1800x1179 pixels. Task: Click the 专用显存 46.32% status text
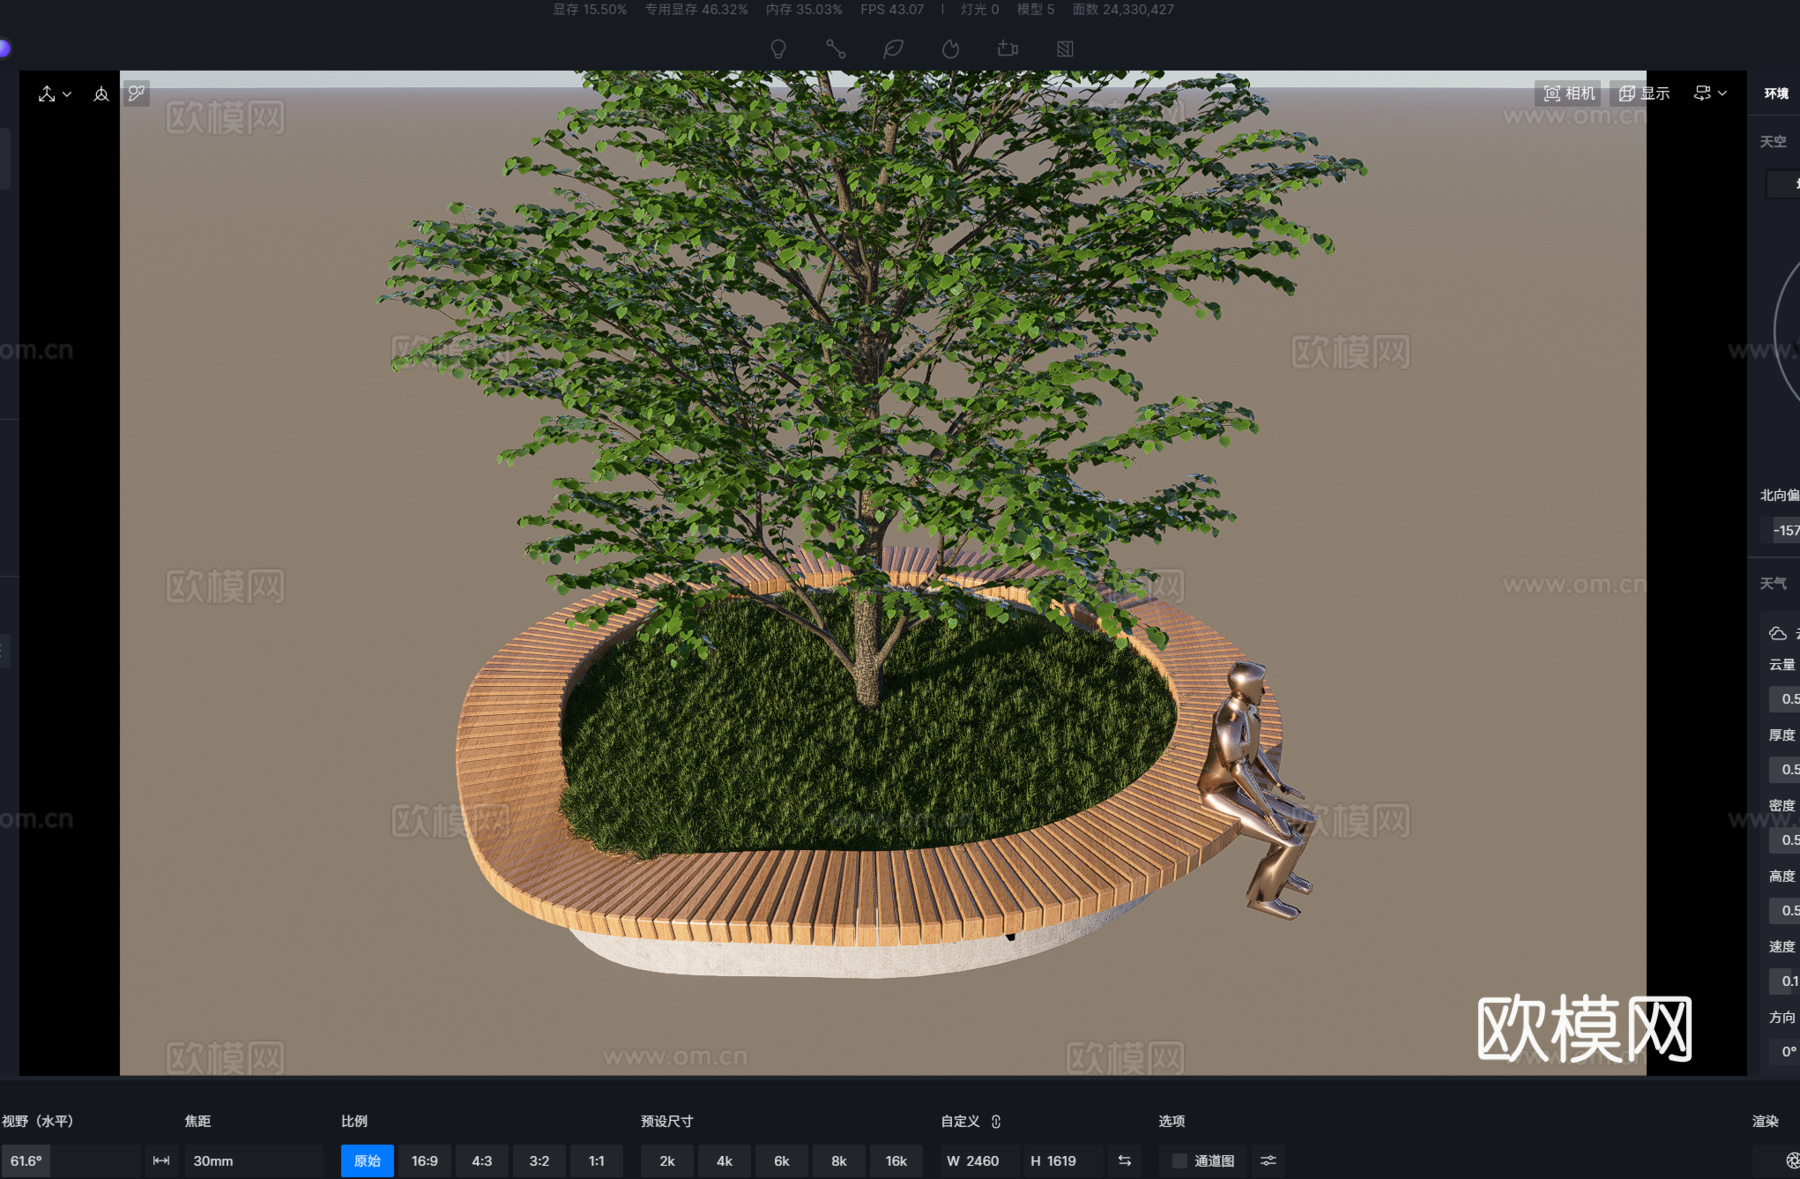point(696,9)
